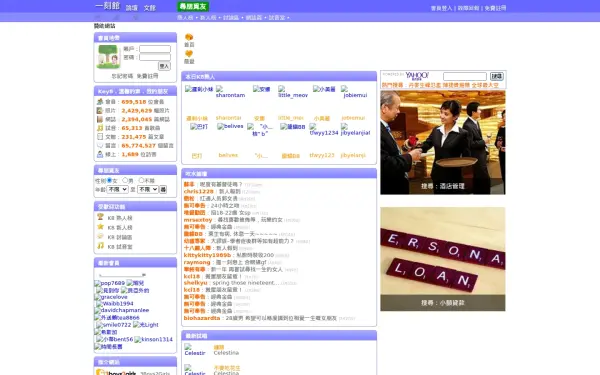The image size is (600, 375).
Task: Click in the Yahoo search text field
Action: pyautogui.click(x=465, y=76)
